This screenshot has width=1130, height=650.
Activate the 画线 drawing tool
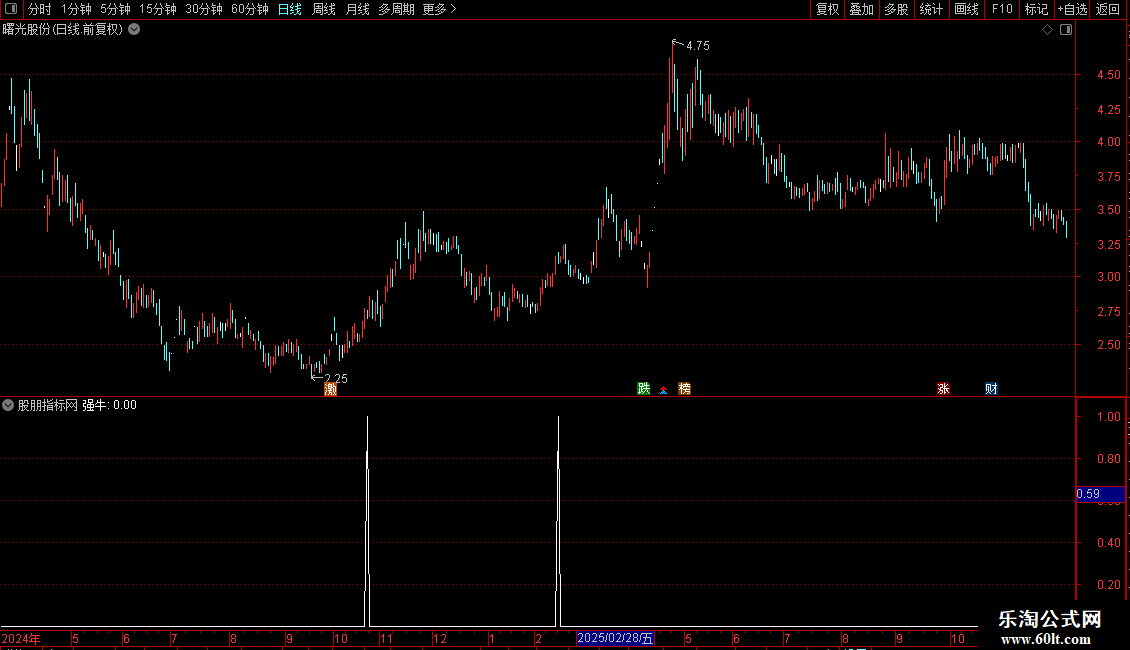(x=966, y=9)
